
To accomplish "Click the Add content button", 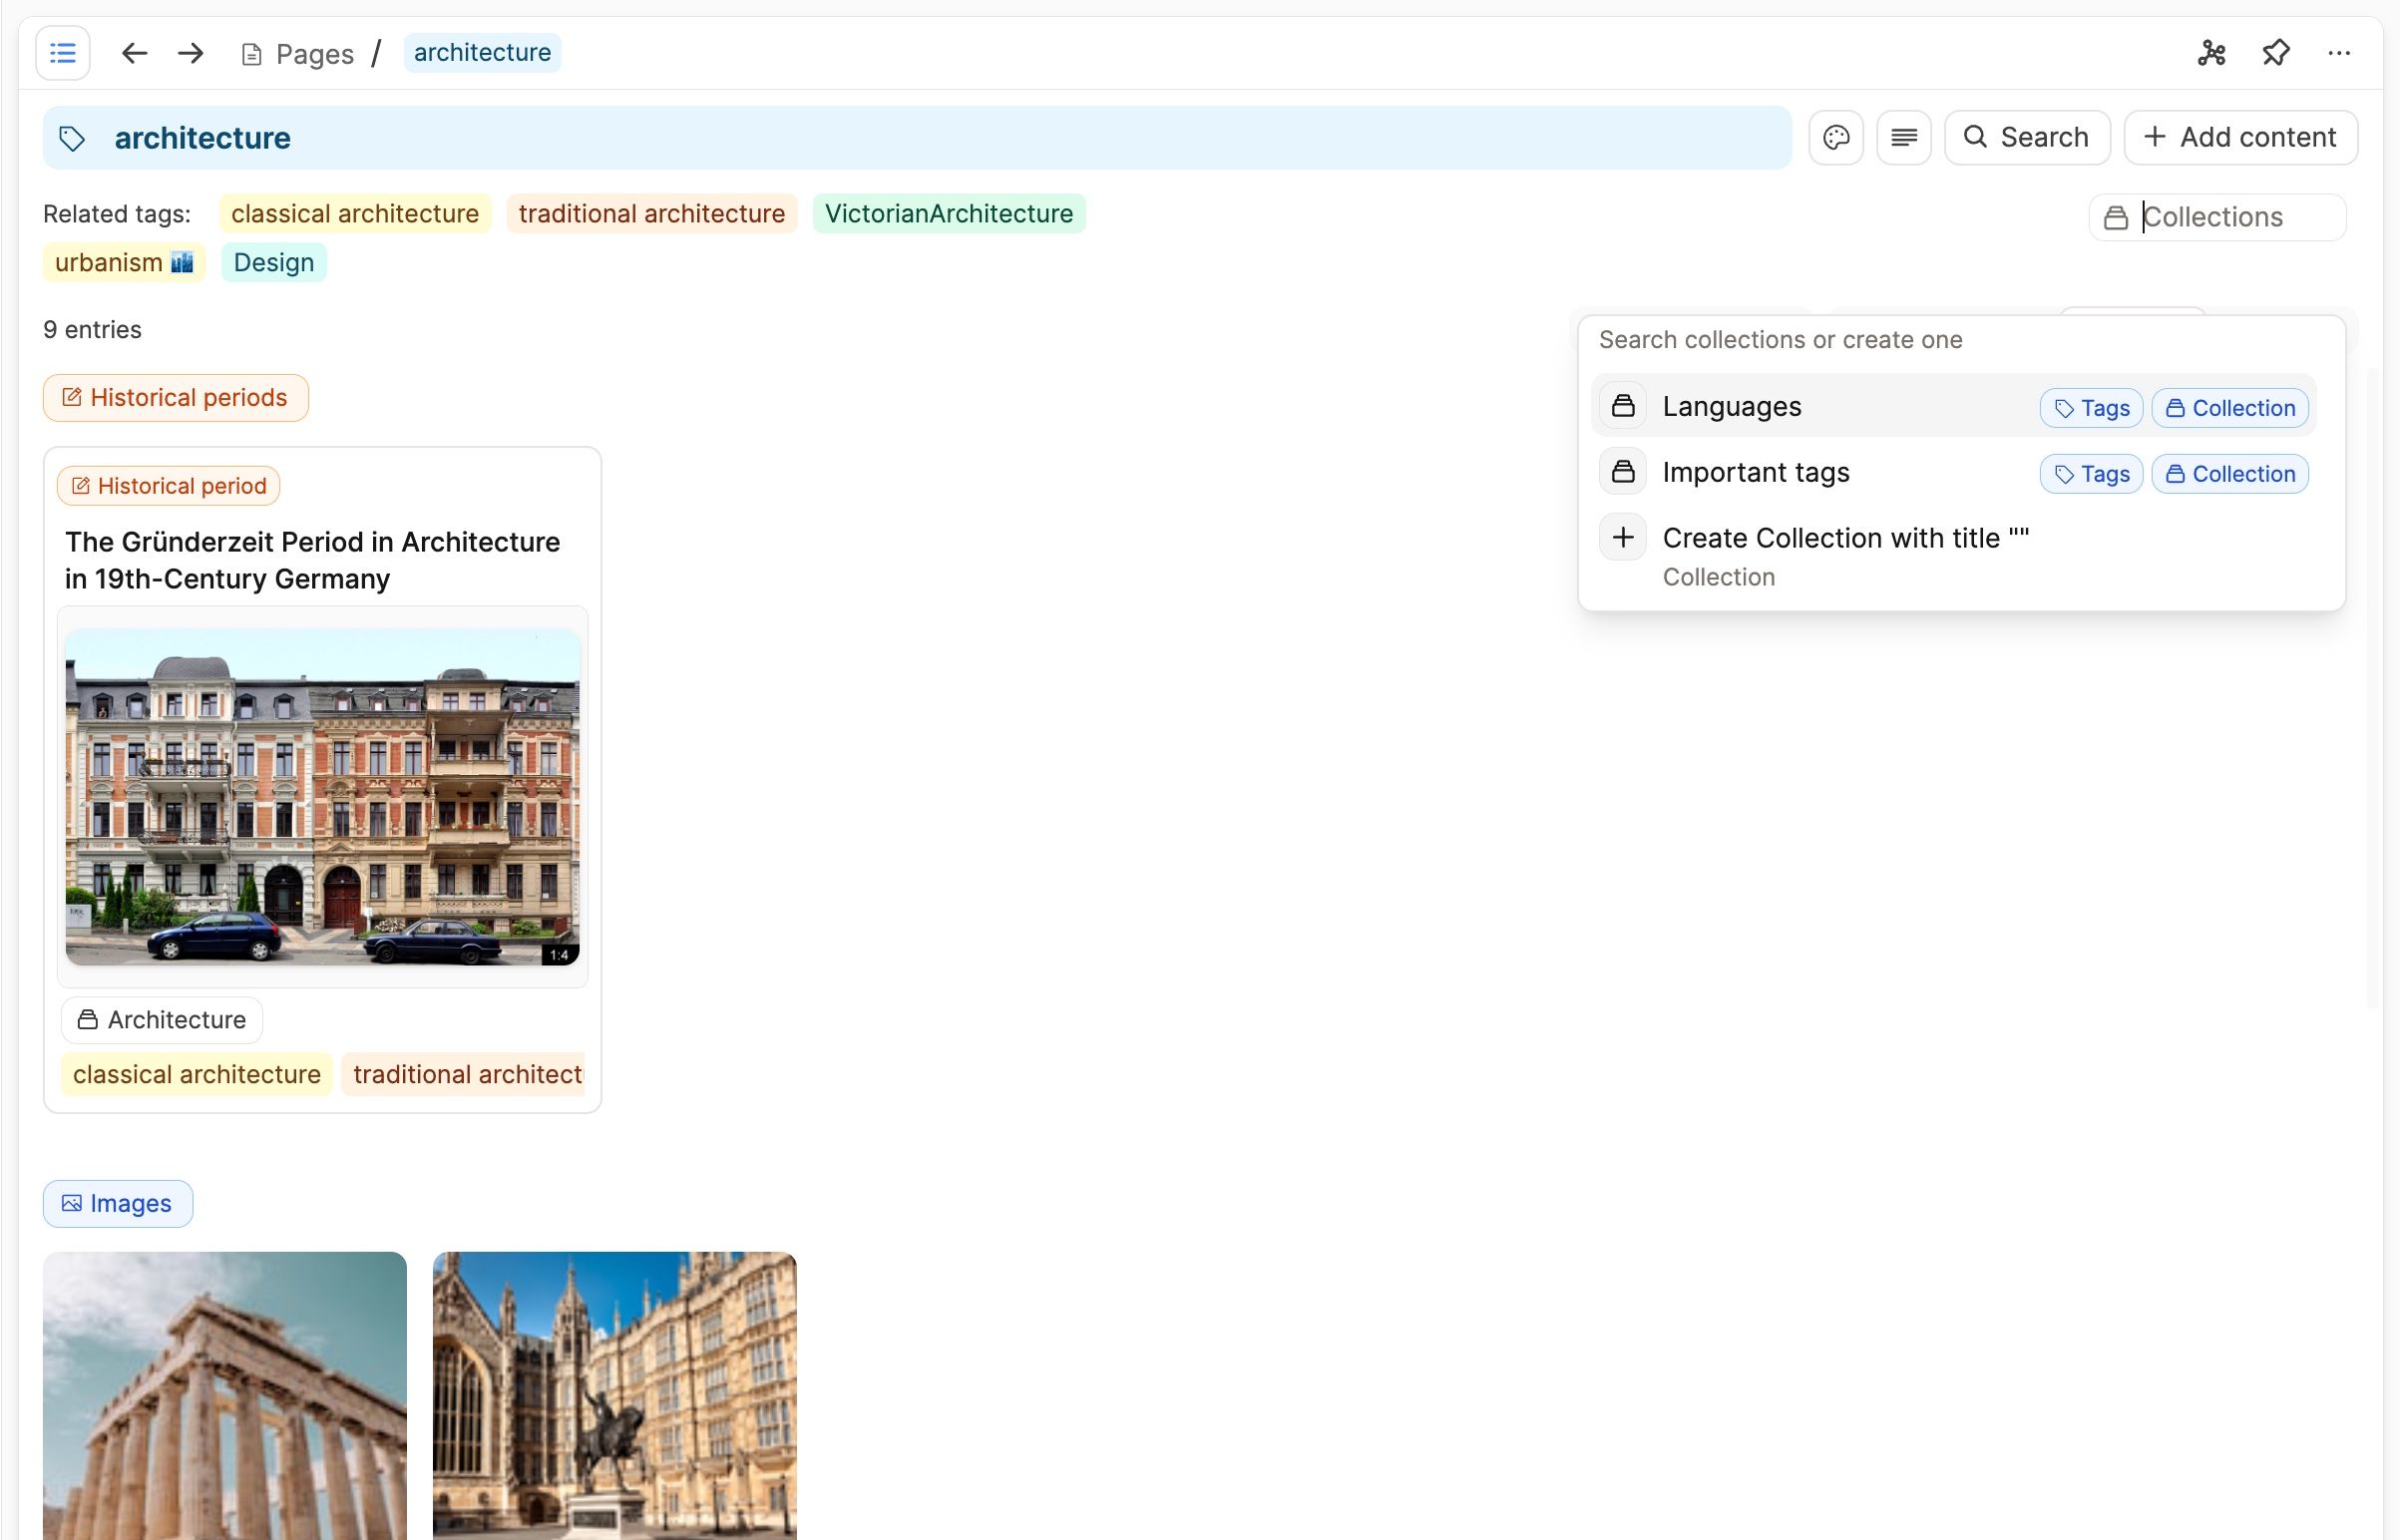I will click(2240, 137).
